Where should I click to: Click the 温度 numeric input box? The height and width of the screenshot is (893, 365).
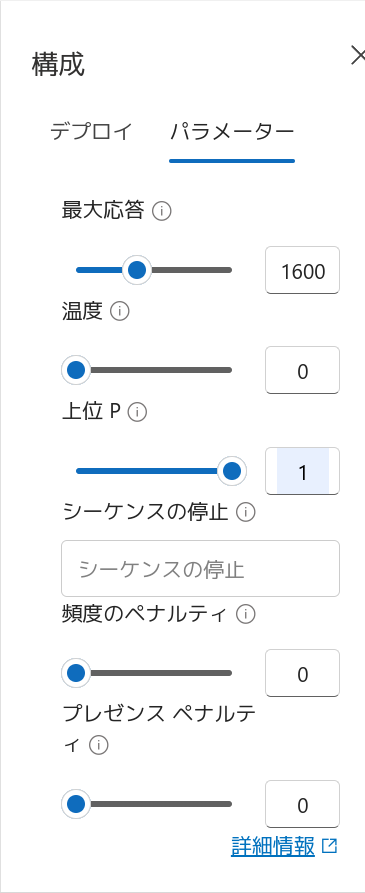(302, 370)
